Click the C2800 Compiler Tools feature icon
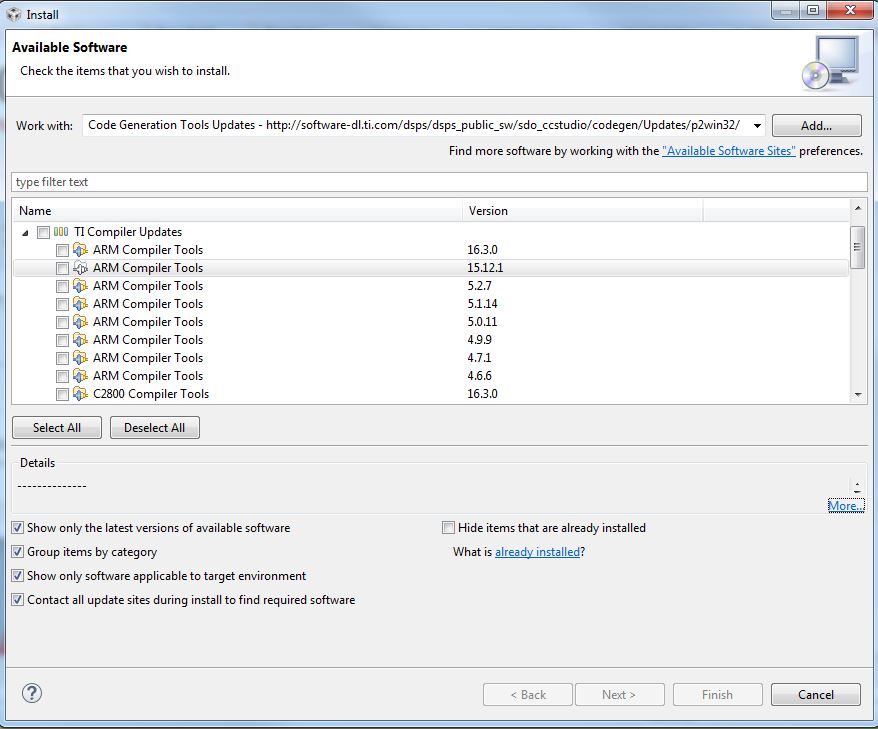Screen dimensions: 878x729 (x=80, y=394)
